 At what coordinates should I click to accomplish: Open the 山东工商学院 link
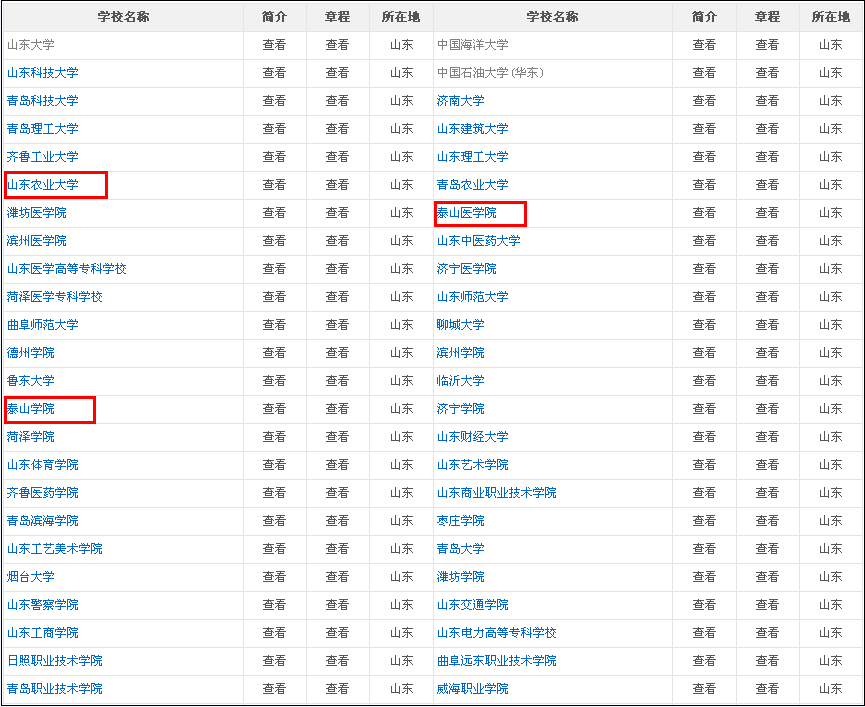point(42,633)
